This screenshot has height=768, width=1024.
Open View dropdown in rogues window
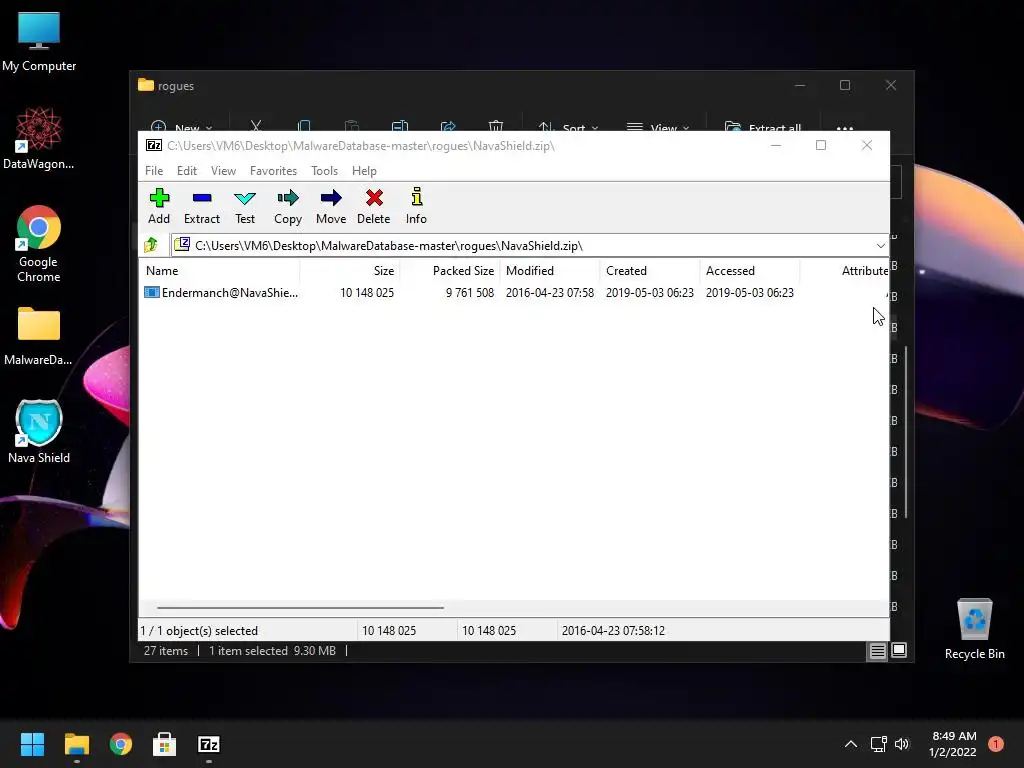(658, 127)
